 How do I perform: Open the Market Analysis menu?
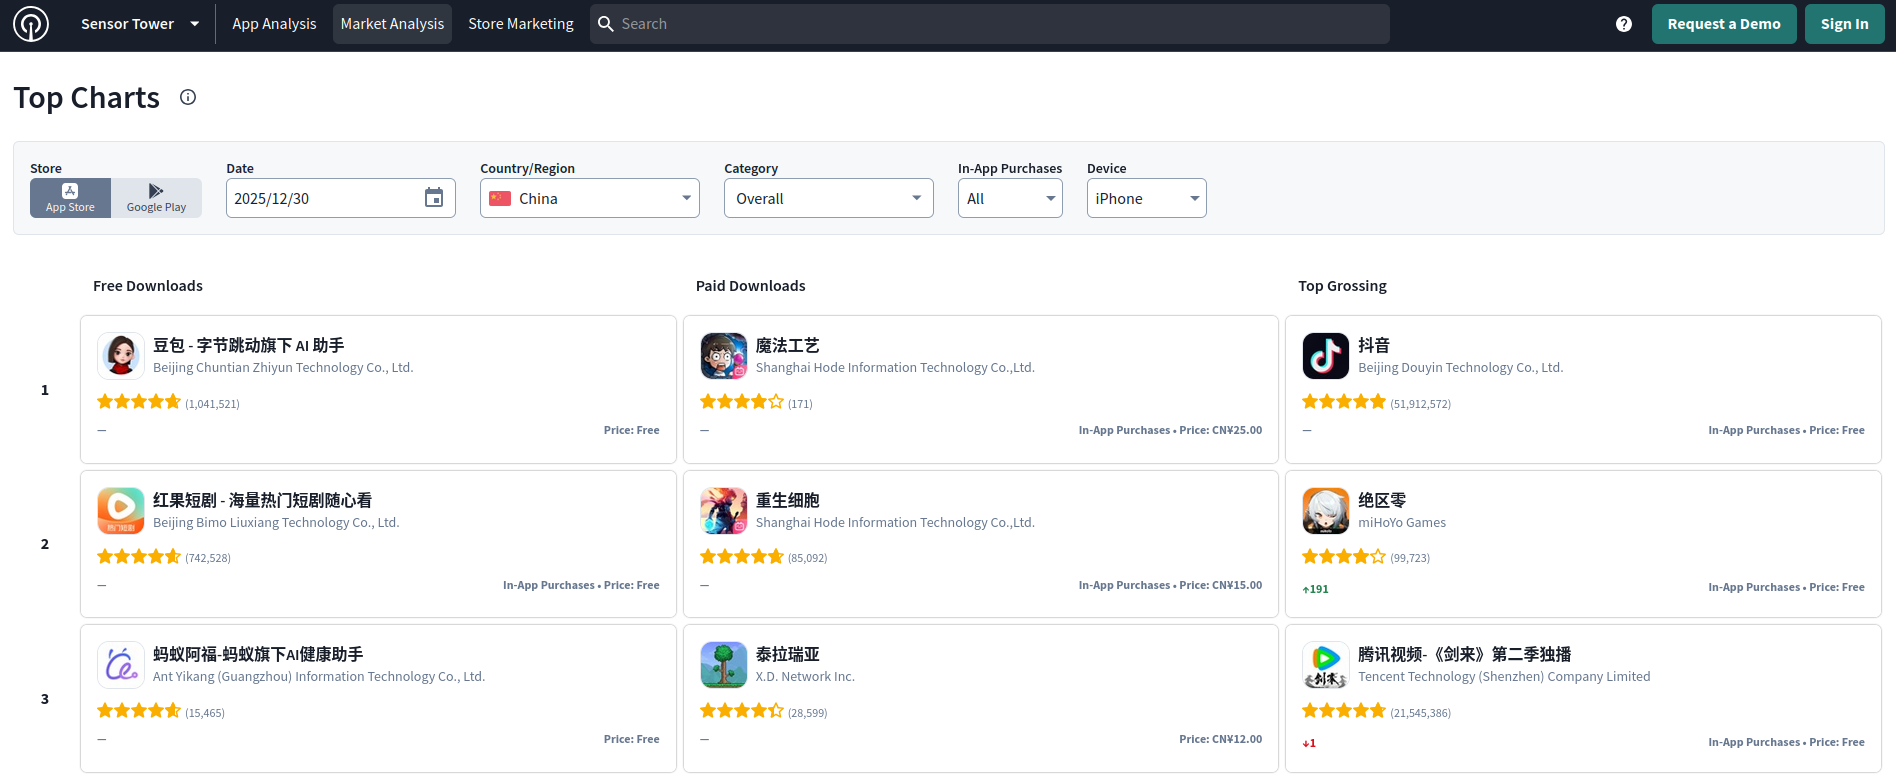point(392,24)
